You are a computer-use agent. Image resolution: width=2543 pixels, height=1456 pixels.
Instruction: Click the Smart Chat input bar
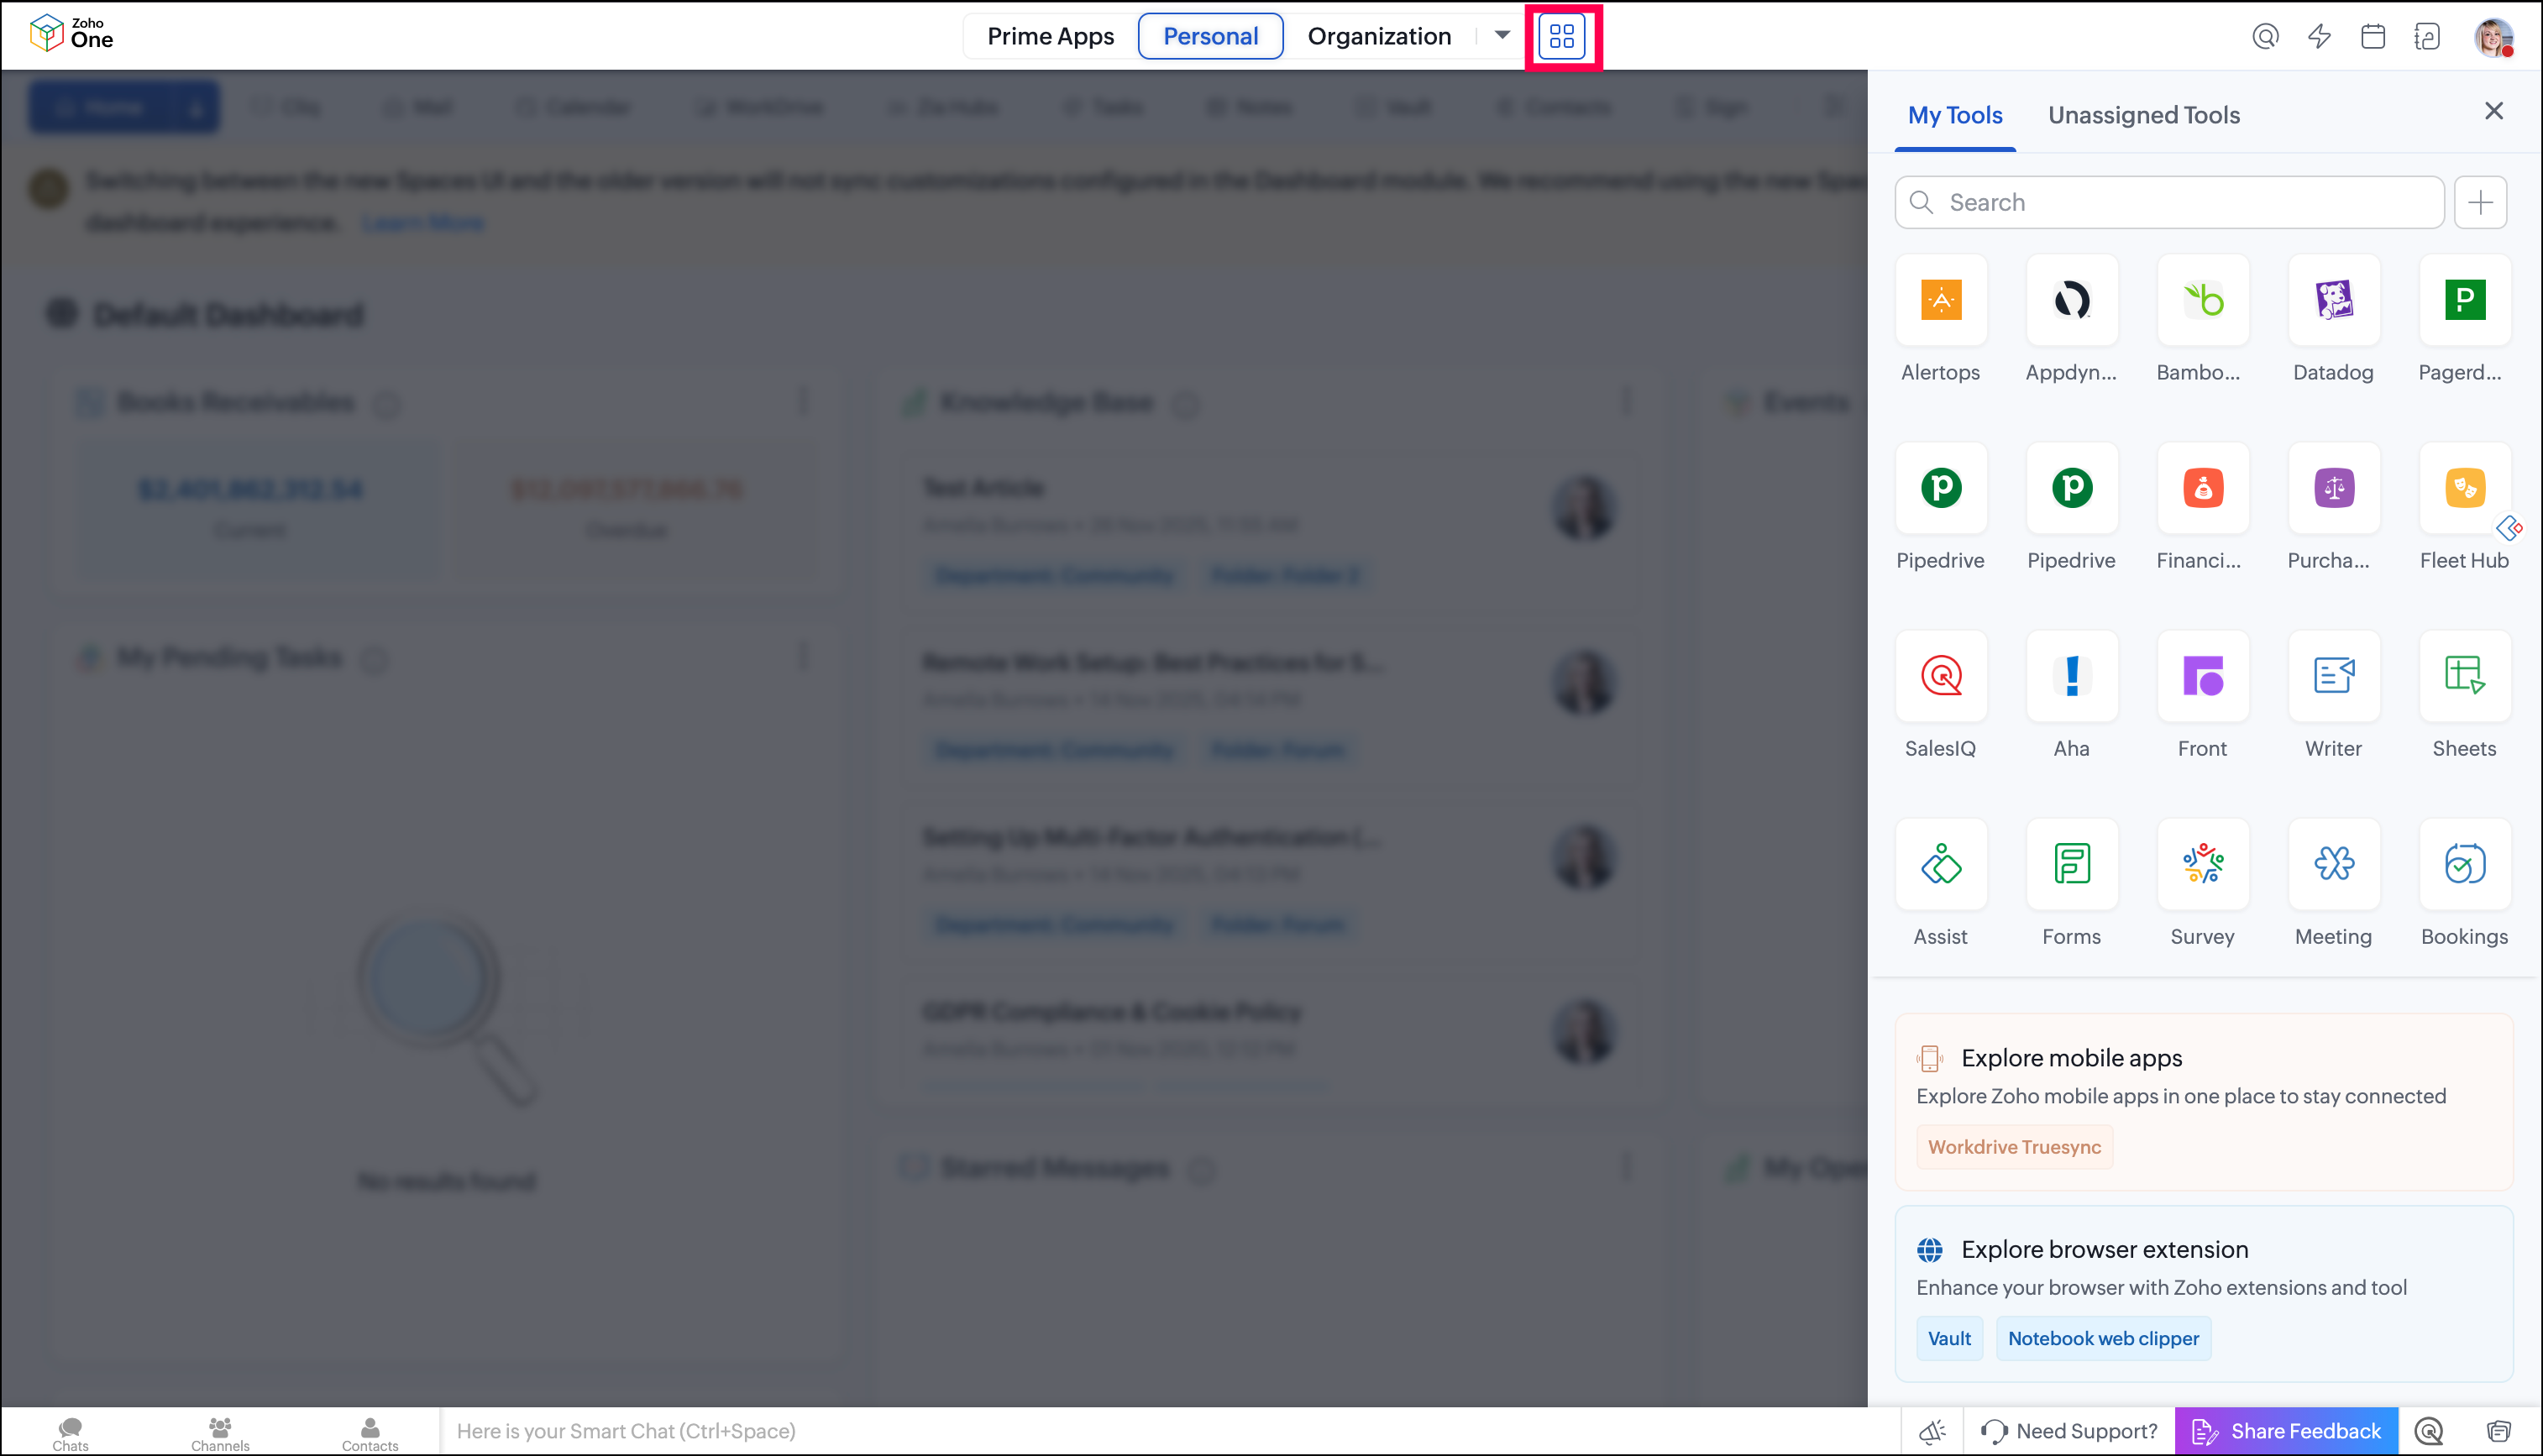click(1168, 1431)
